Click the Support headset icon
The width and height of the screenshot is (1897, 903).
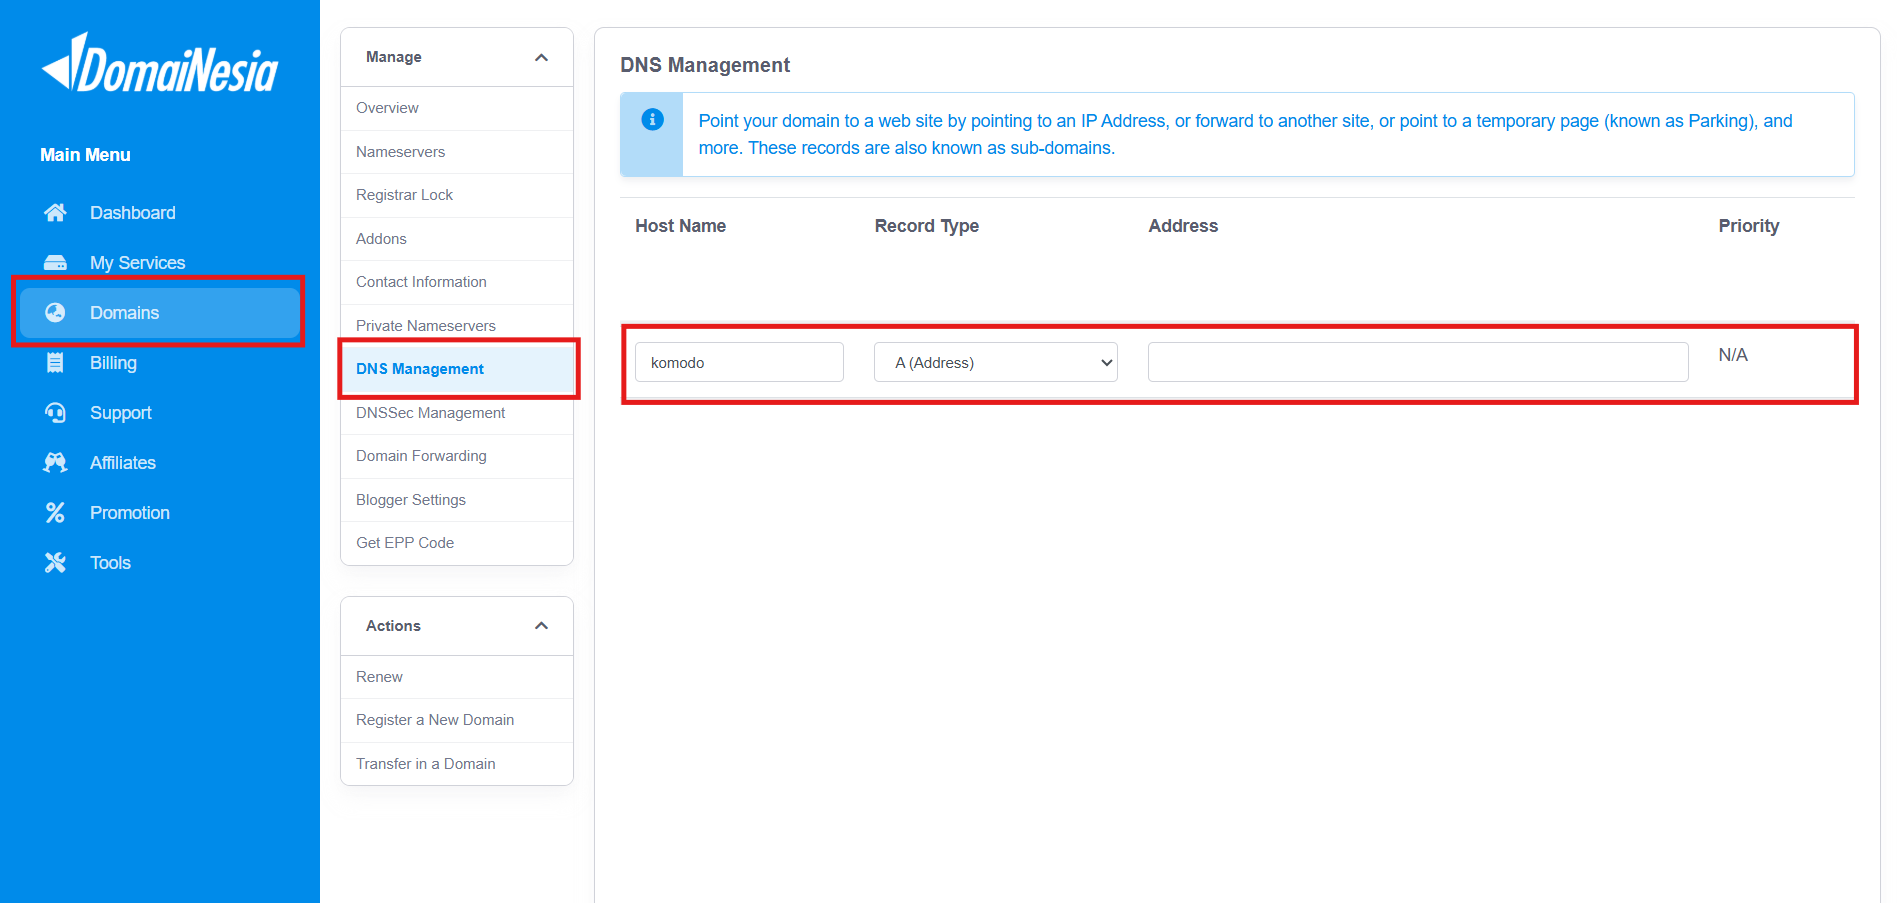tap(55, 413)
